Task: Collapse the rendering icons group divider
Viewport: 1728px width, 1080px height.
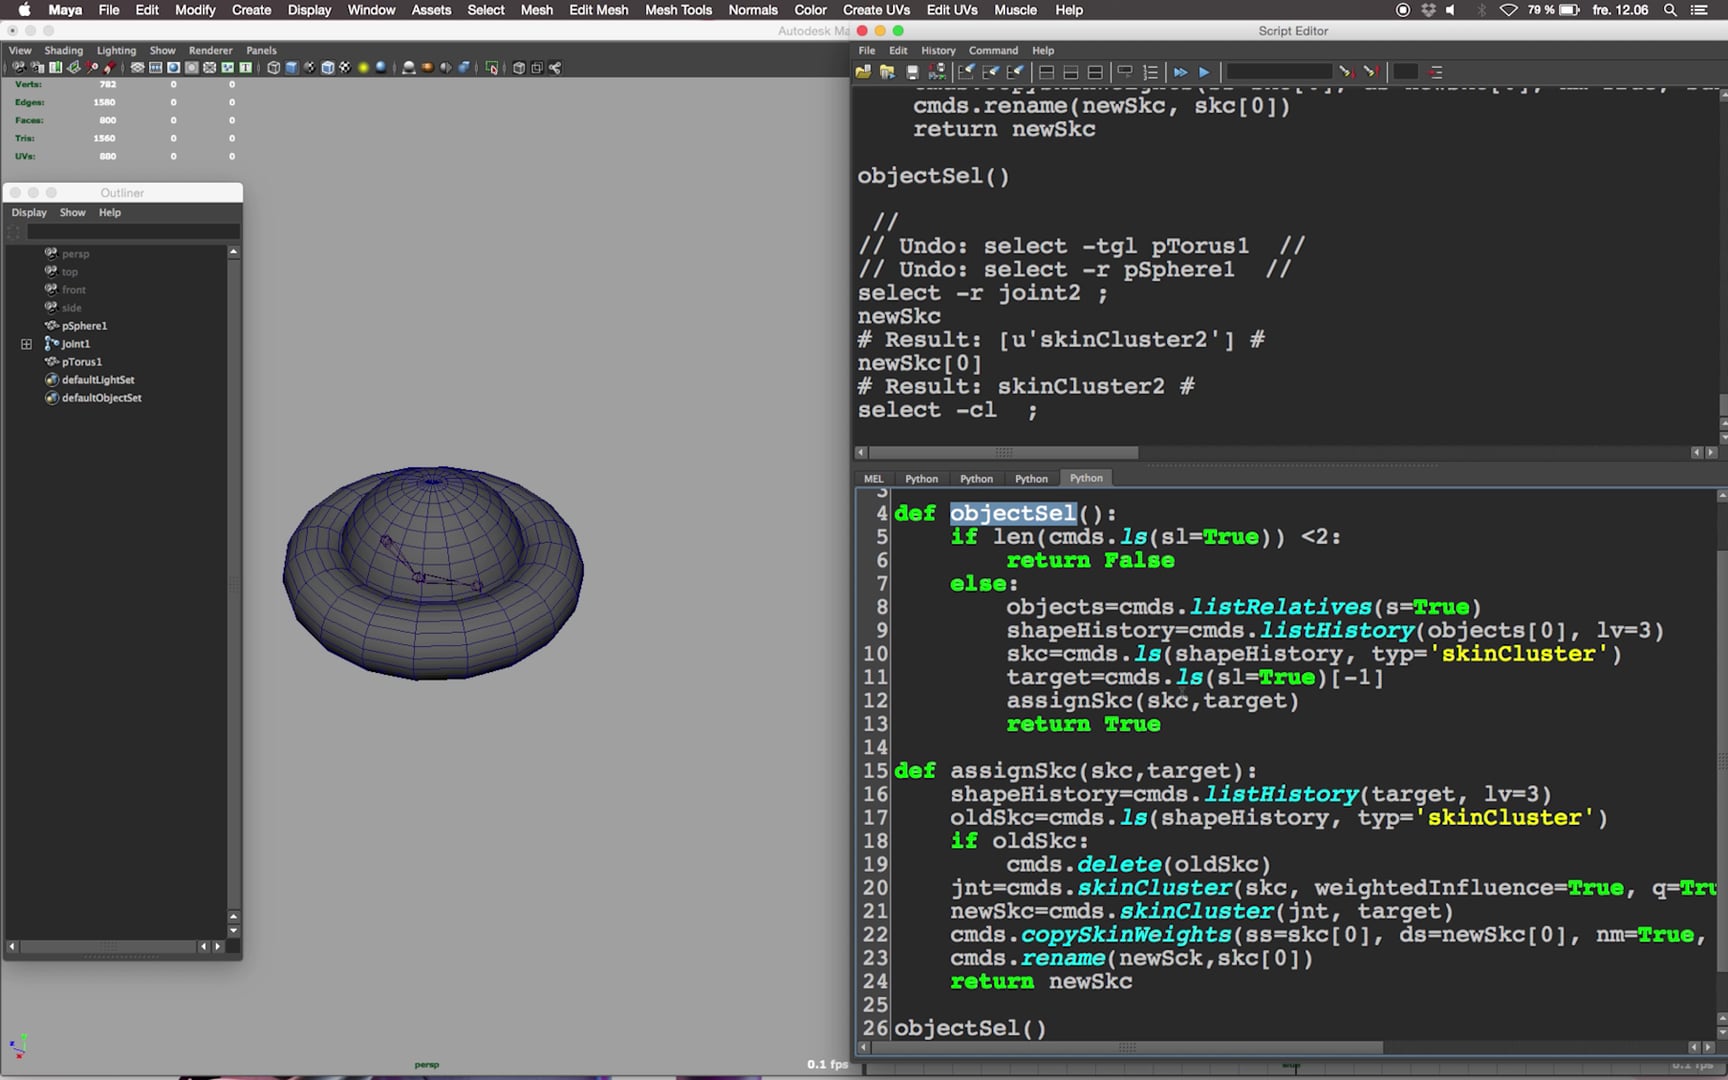Action: [5, 68]
